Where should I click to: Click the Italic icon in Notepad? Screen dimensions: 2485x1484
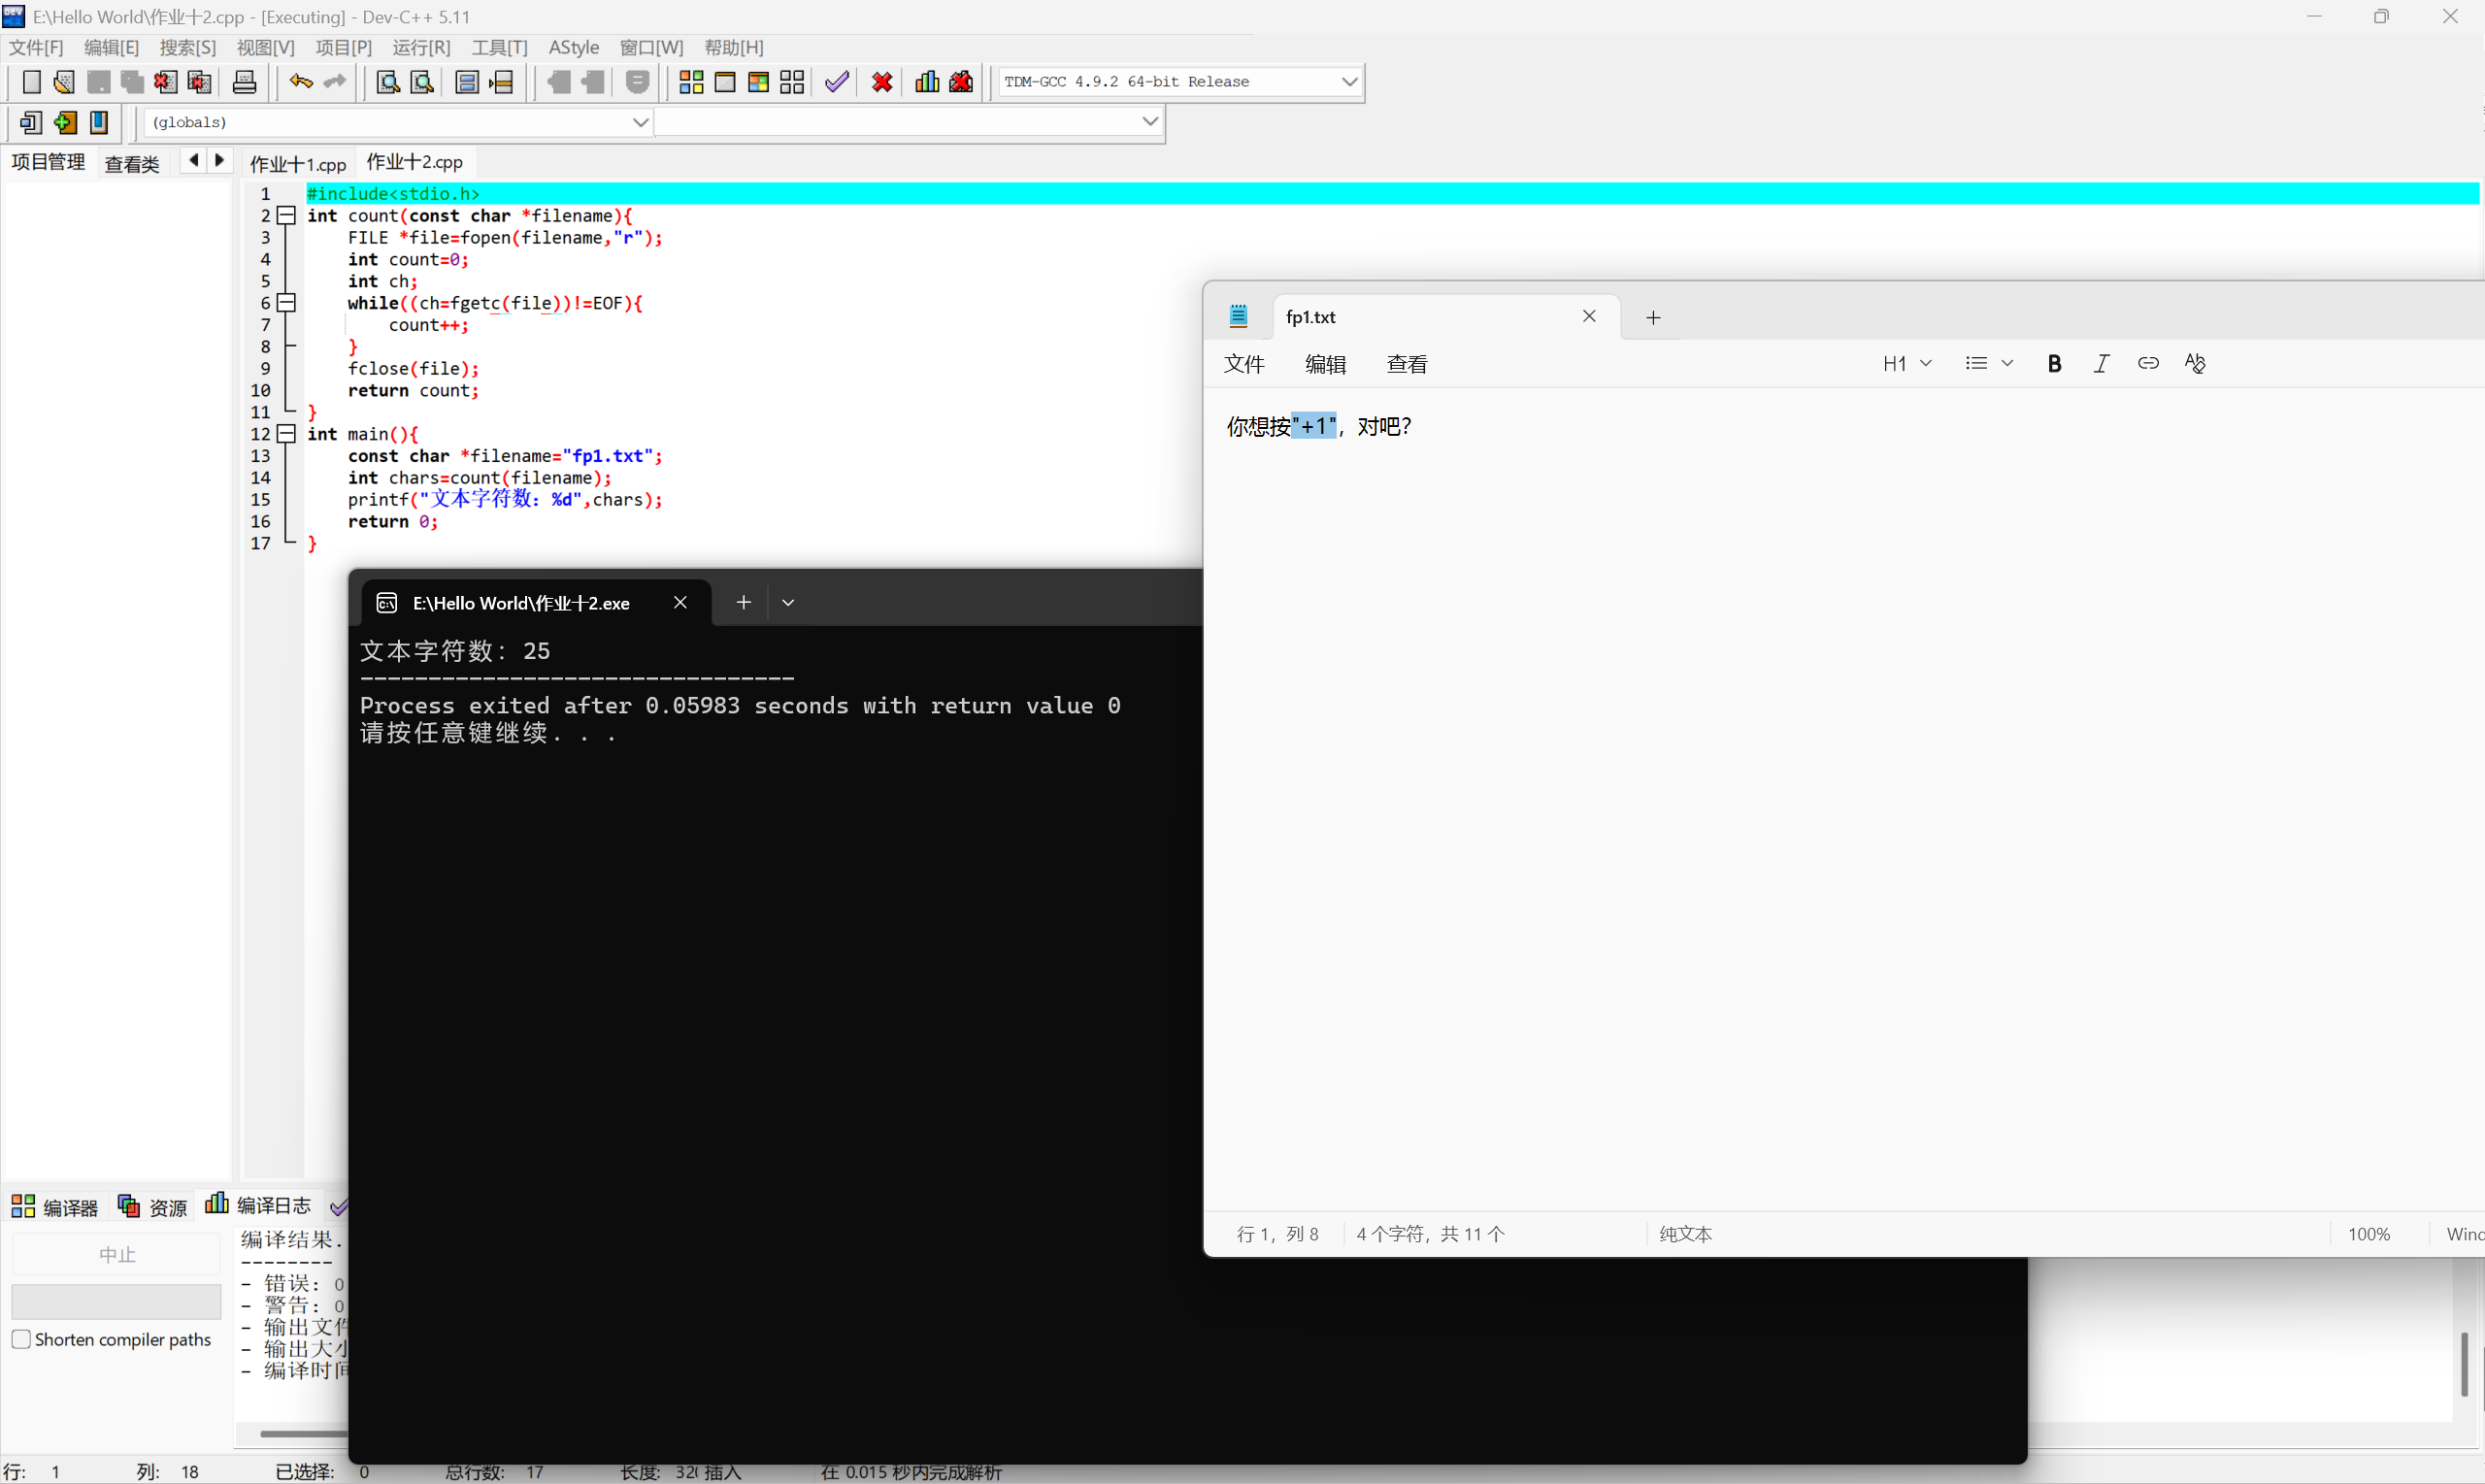(x=2101, y=364)
